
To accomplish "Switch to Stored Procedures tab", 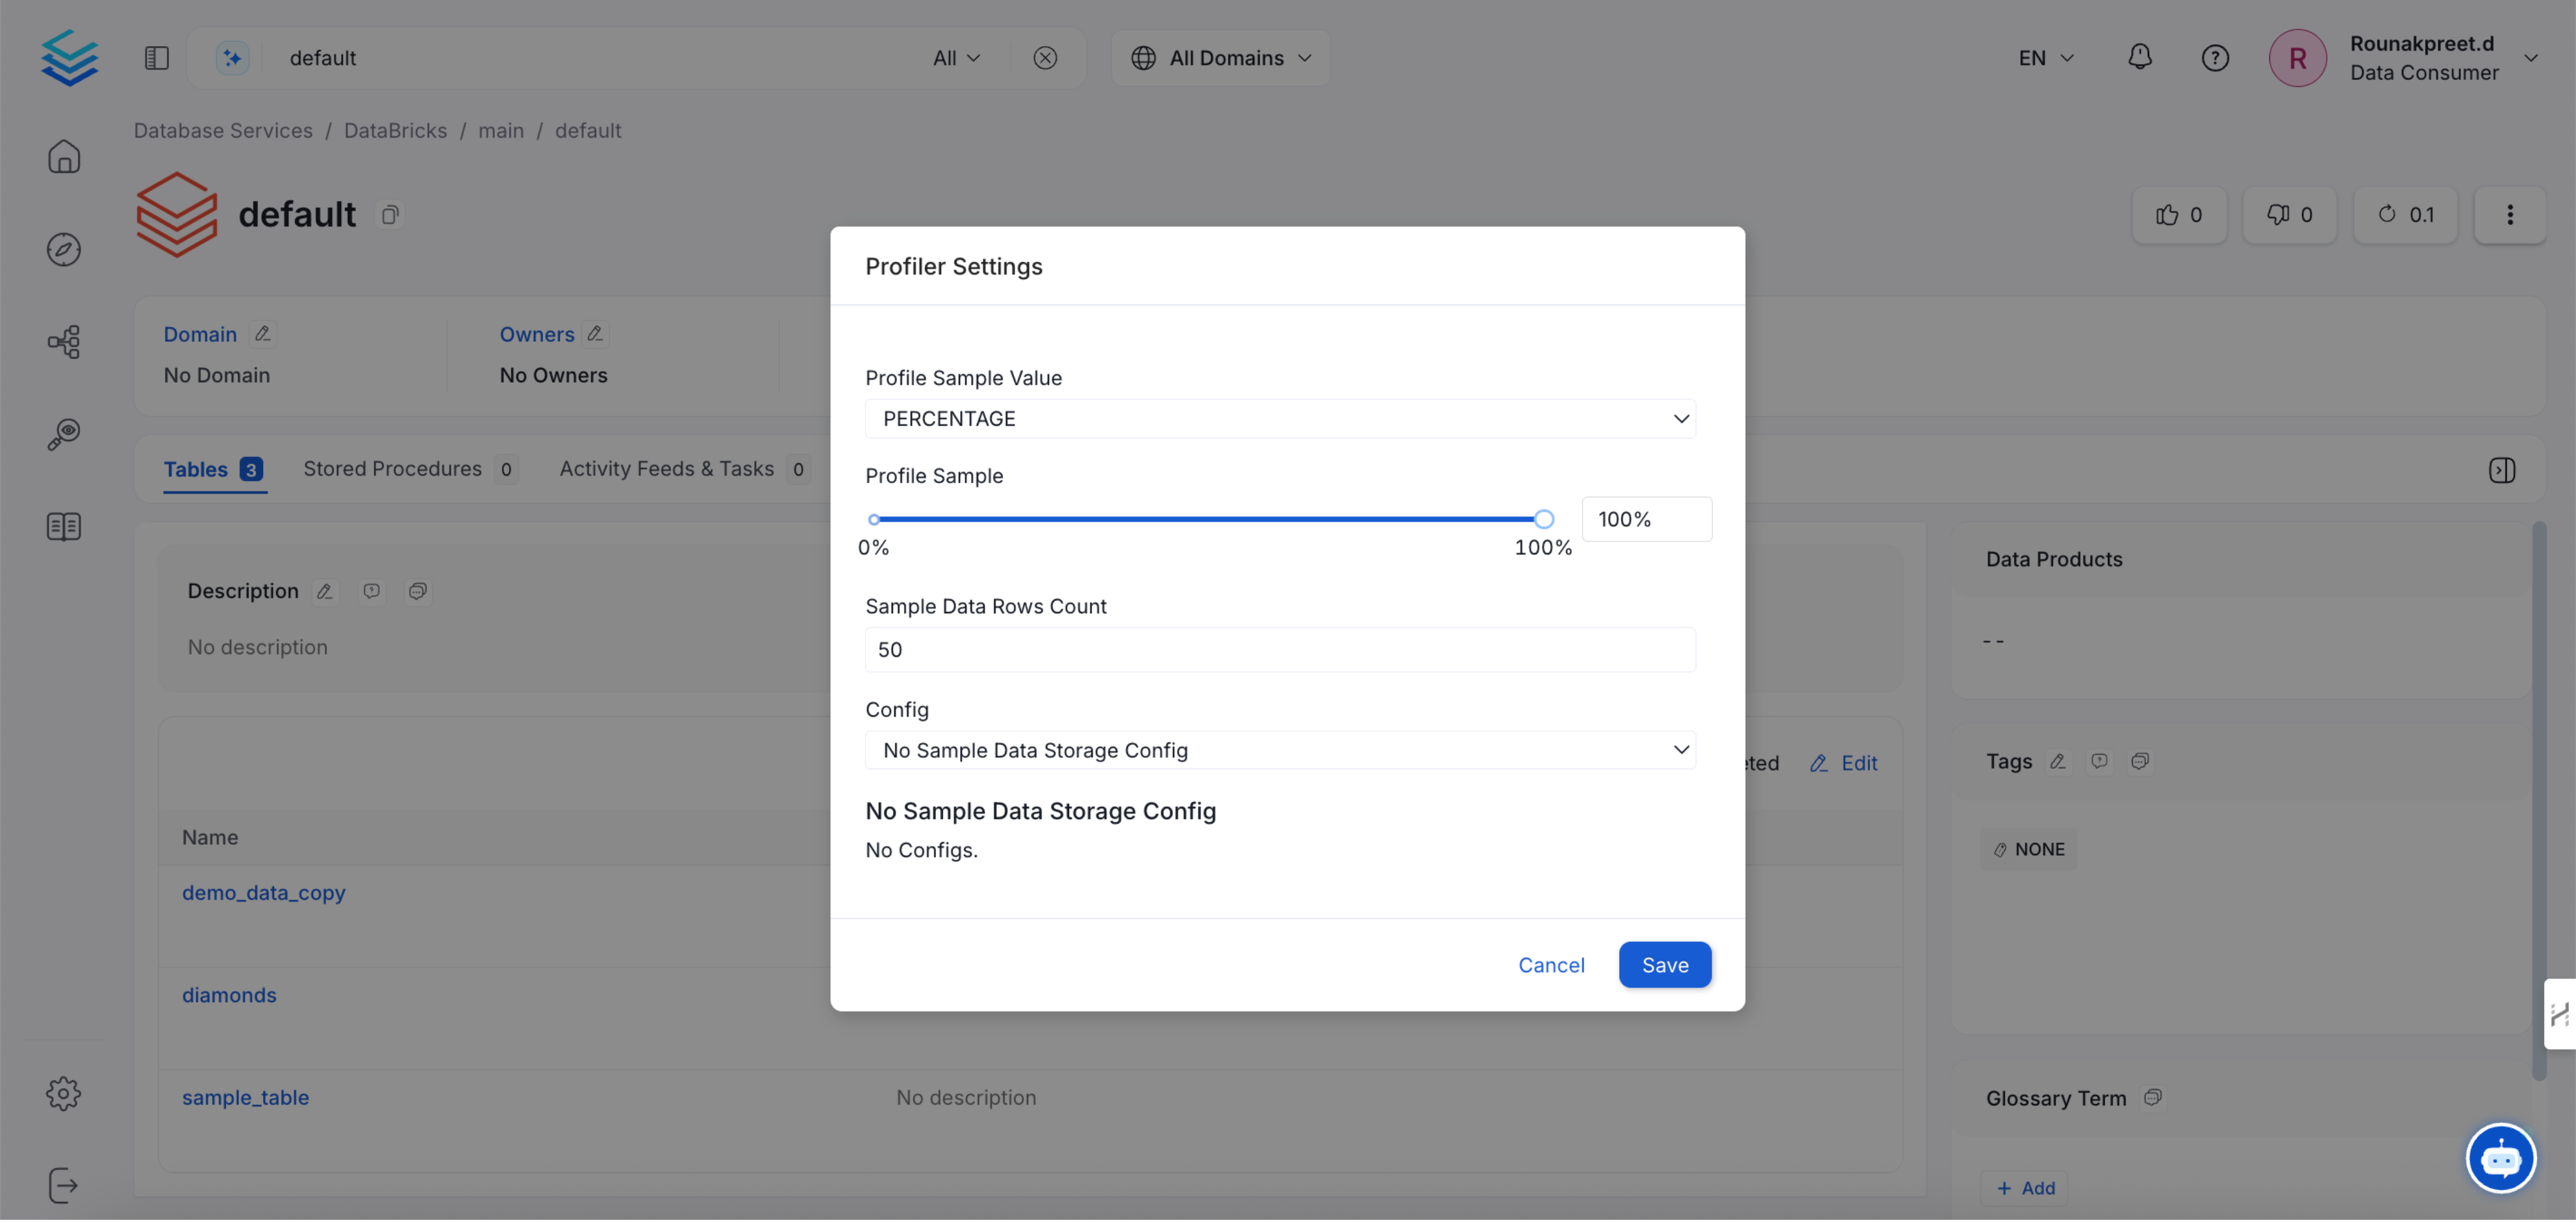I will tap(392, 470).
